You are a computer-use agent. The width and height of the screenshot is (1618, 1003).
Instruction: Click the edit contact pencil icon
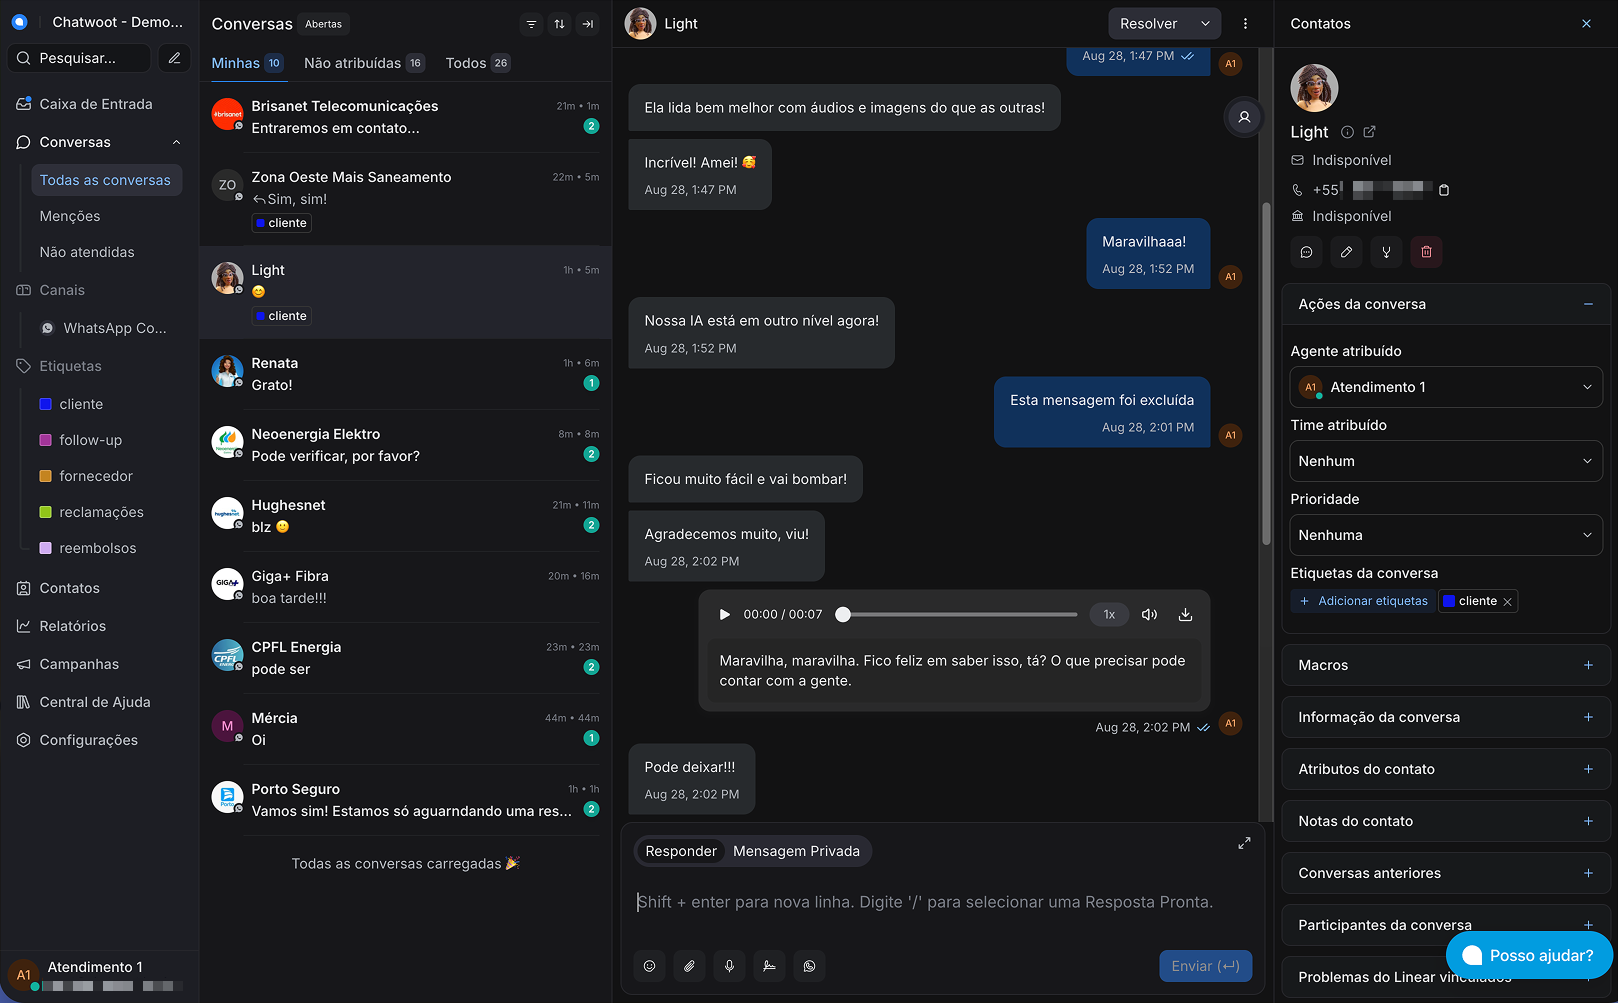(x=1346, y=252)
